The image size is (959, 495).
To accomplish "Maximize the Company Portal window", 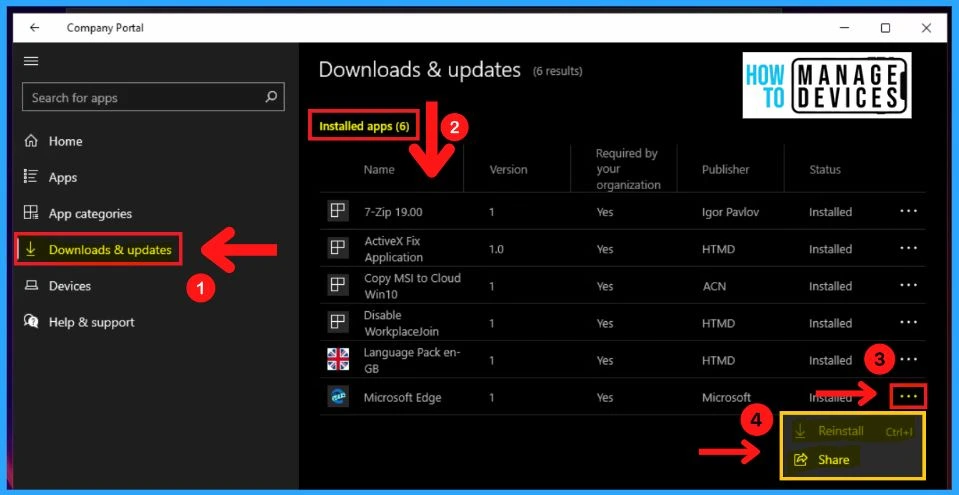I will [x=885, y=28].
